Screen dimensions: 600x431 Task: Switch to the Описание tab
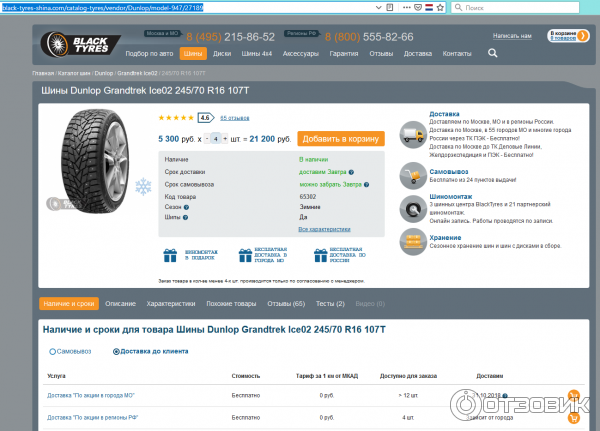click(120, 303)
